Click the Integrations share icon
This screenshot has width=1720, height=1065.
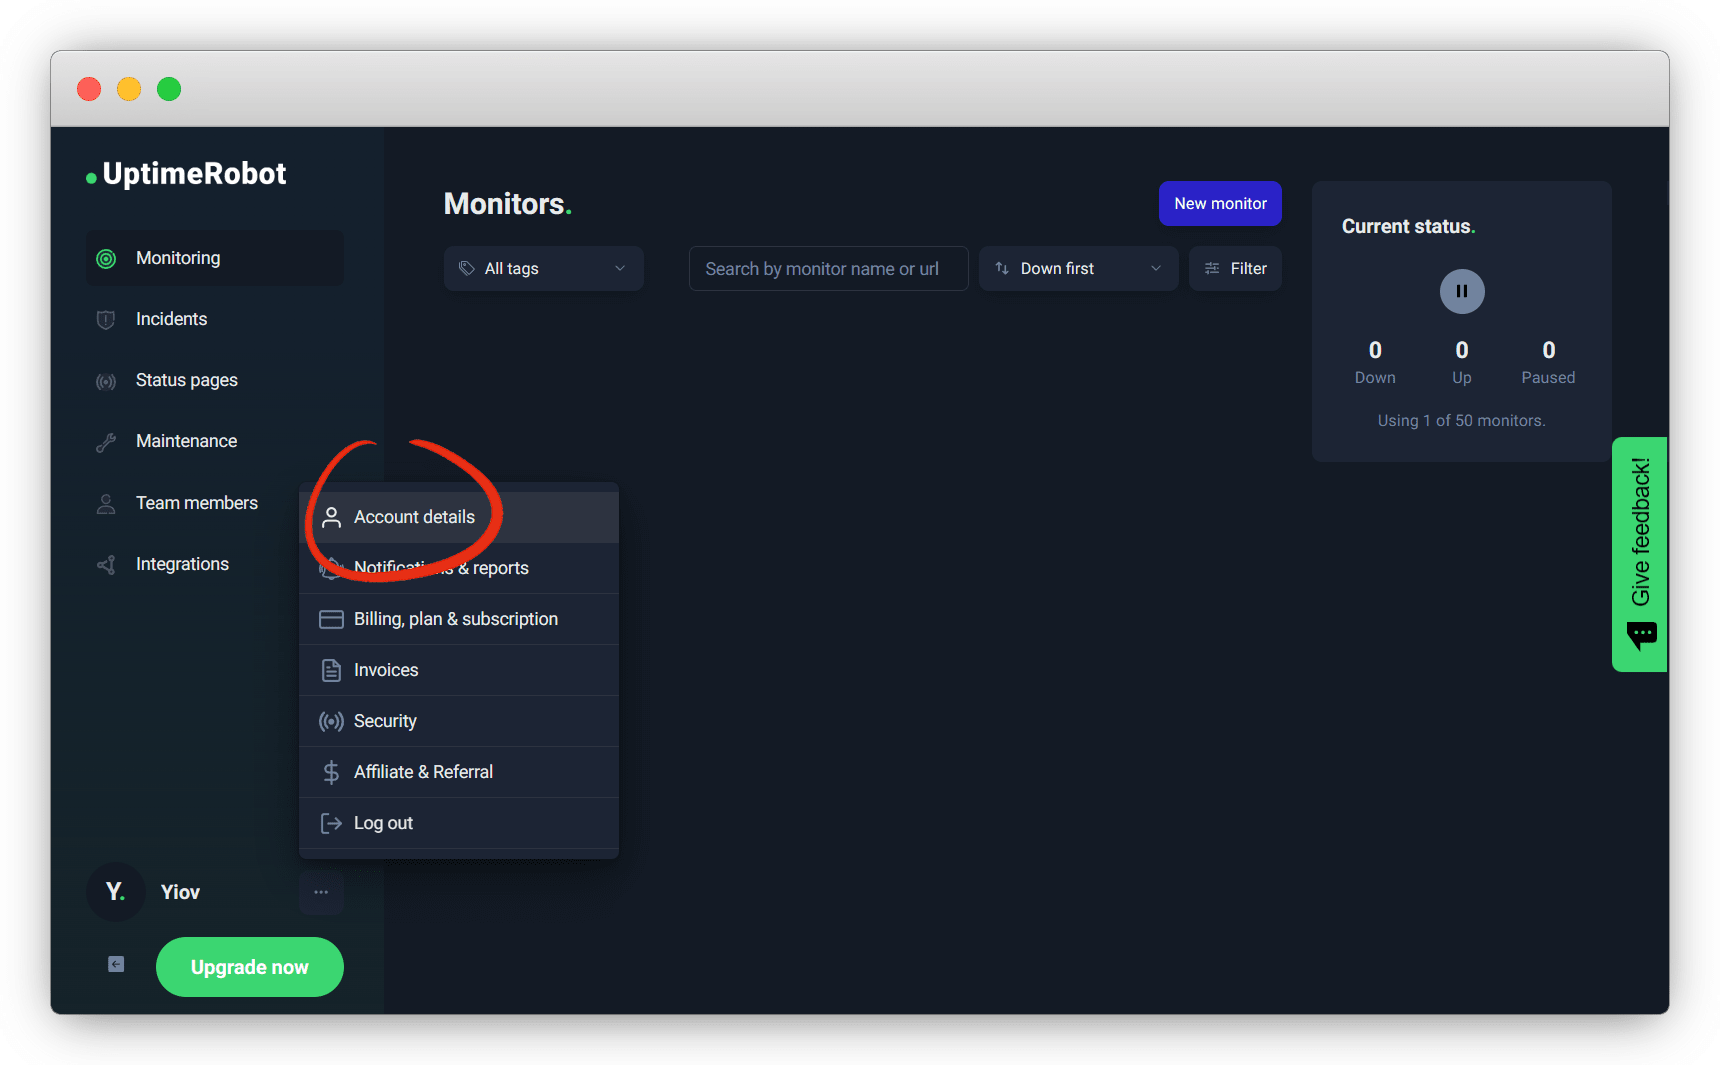(x=106, y=565)
